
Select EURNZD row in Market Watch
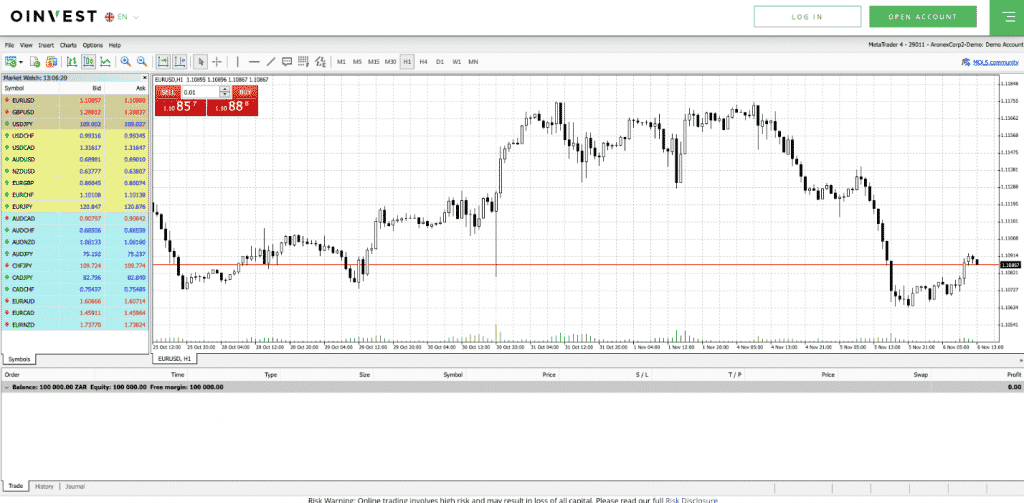75,325
